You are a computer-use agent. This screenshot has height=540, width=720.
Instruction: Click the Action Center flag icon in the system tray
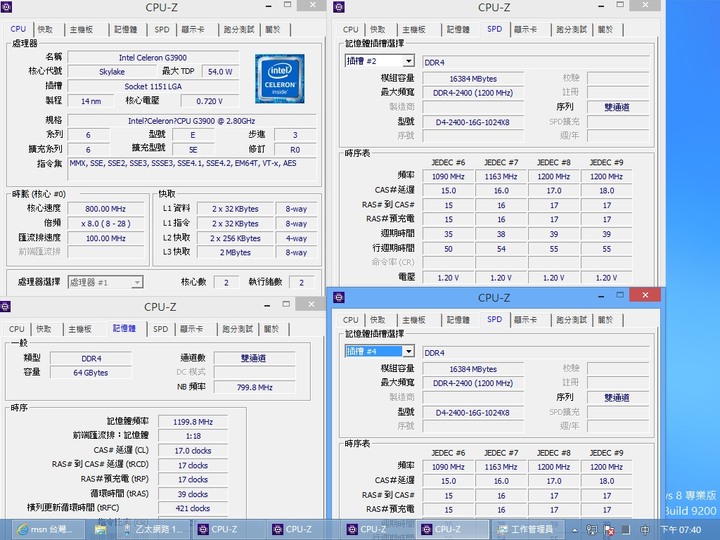tap(609, 530)
